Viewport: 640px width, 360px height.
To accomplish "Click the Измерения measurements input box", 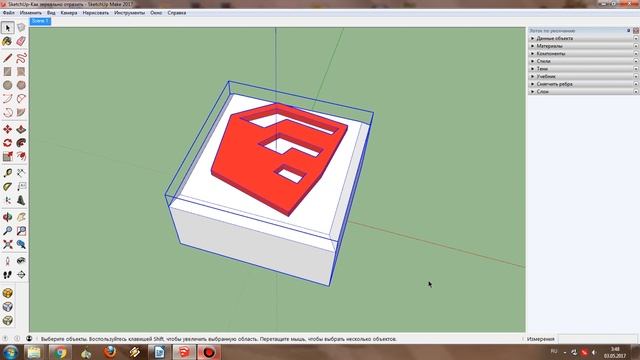I will tap(597, 339).
